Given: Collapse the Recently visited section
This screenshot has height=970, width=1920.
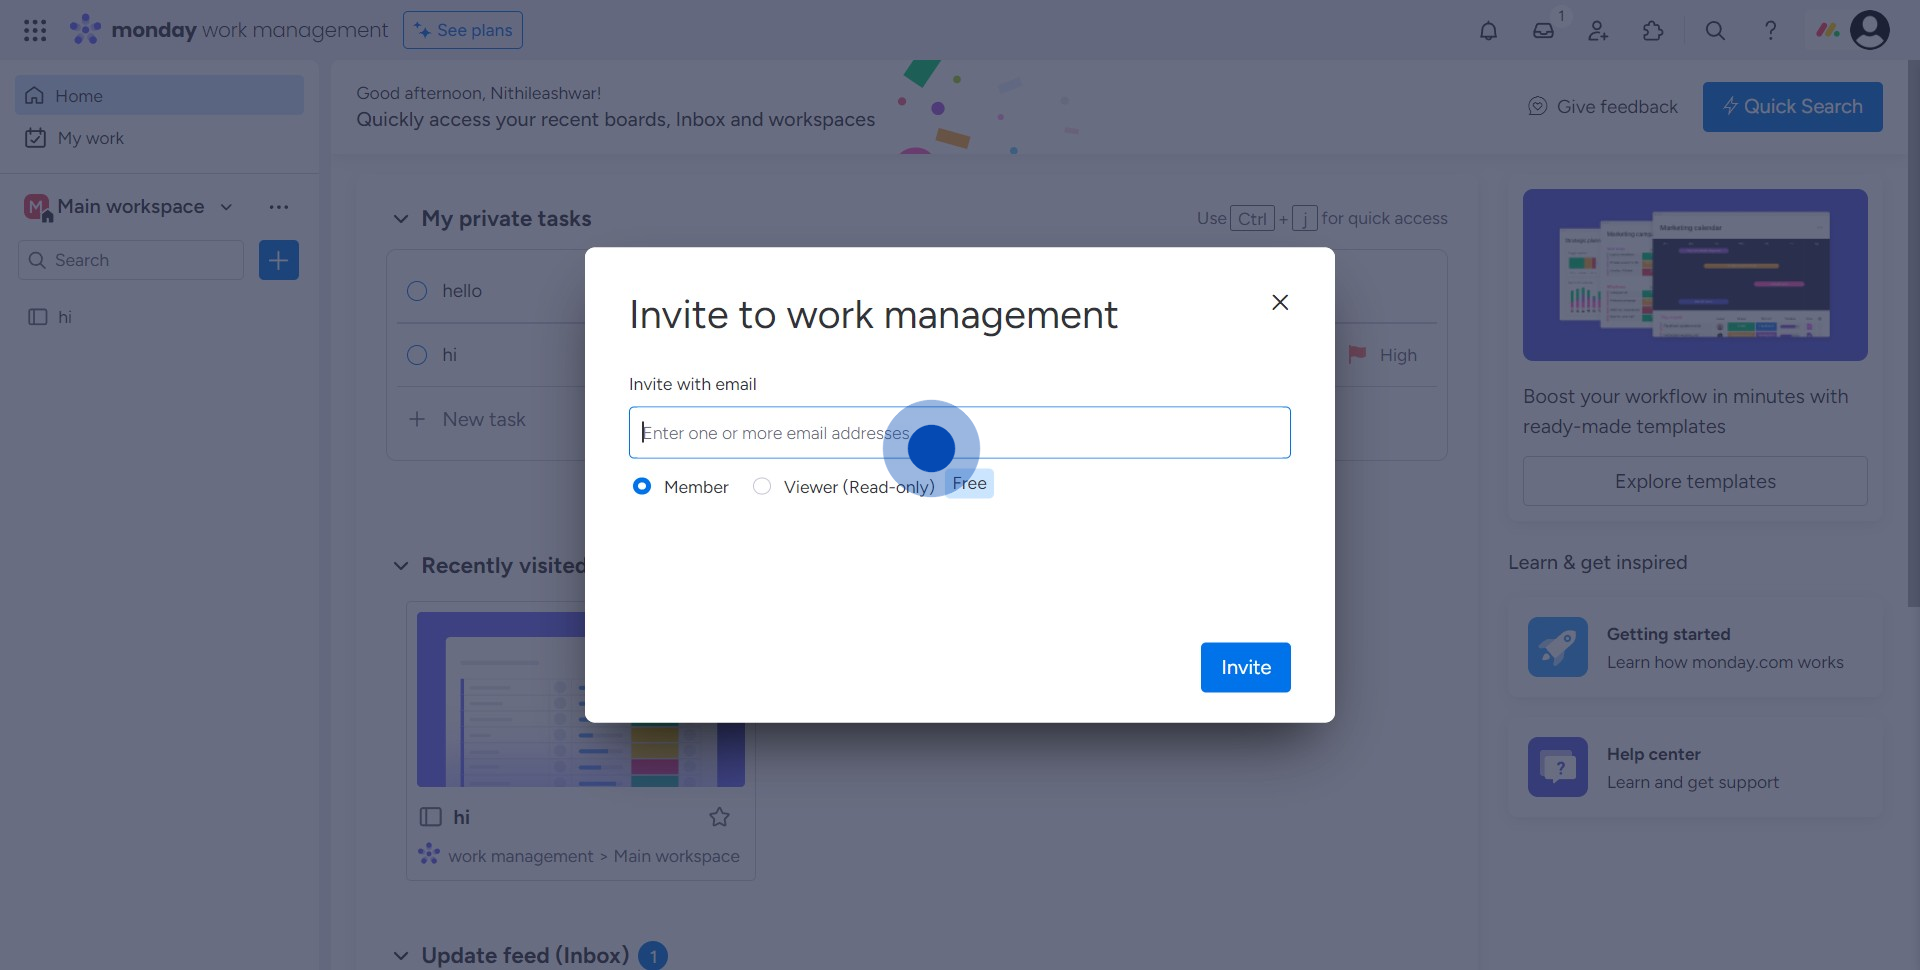Looking at the screenshot, I should click(401, 566).
